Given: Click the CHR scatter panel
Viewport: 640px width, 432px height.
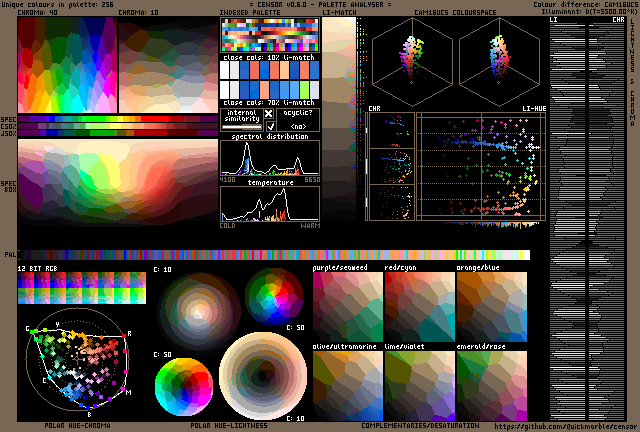Looking at the screenshot, I should [391, 167].
